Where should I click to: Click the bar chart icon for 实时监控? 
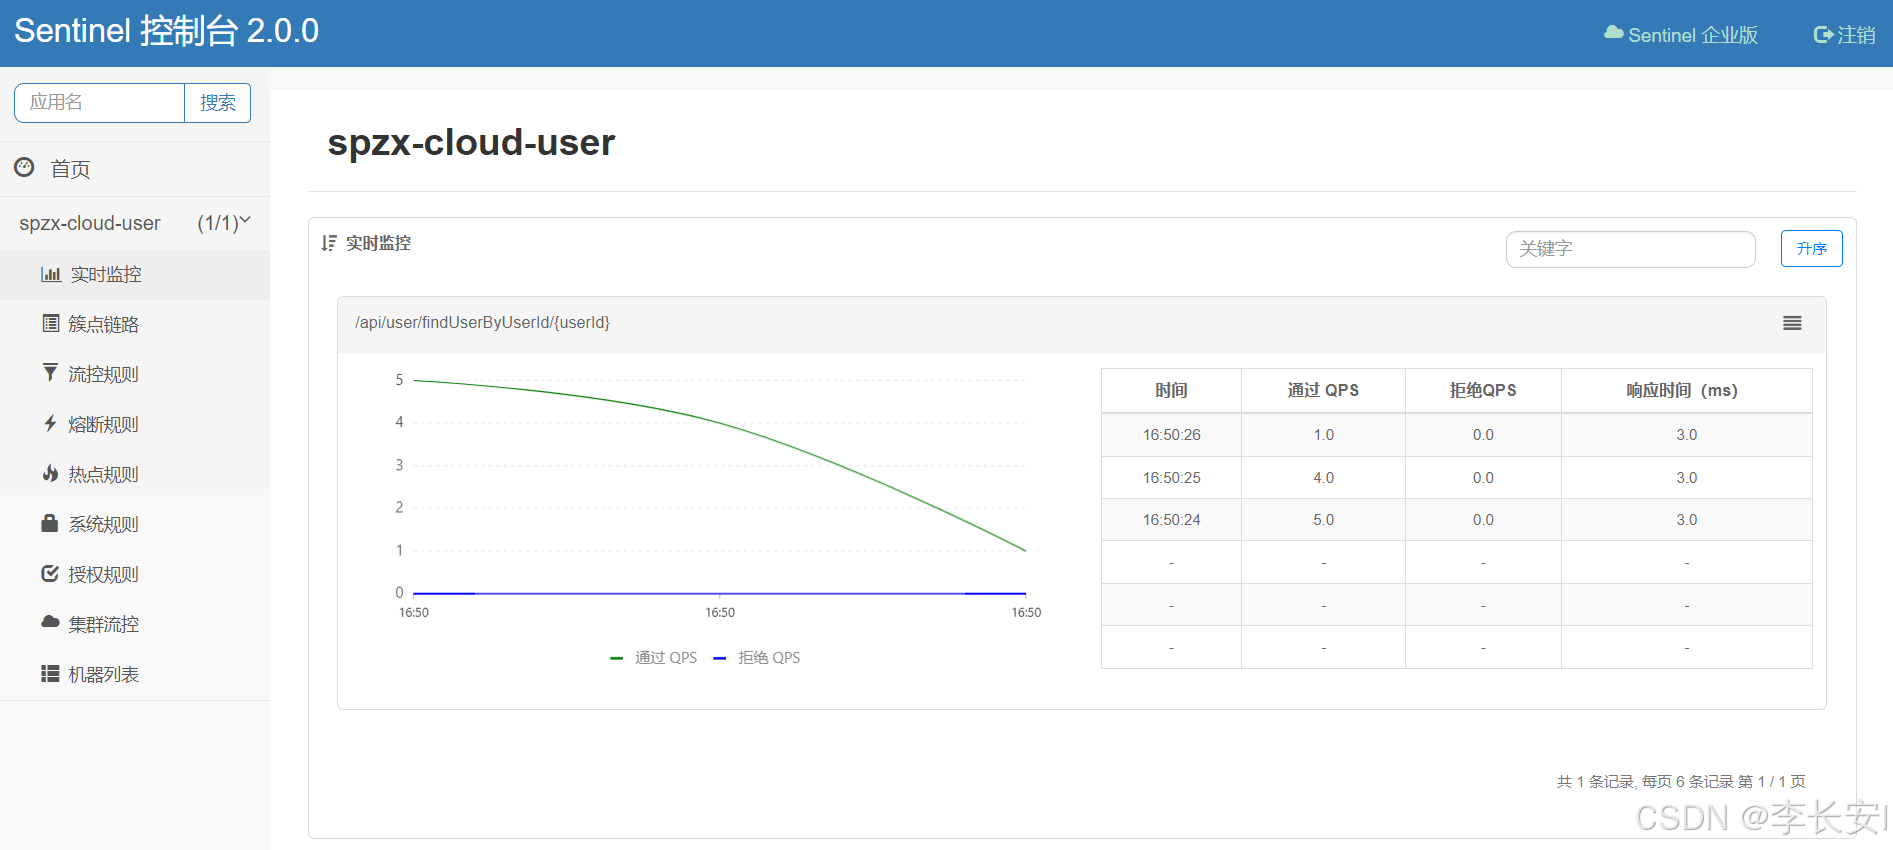pyautogui.click(x=51, y=274)
